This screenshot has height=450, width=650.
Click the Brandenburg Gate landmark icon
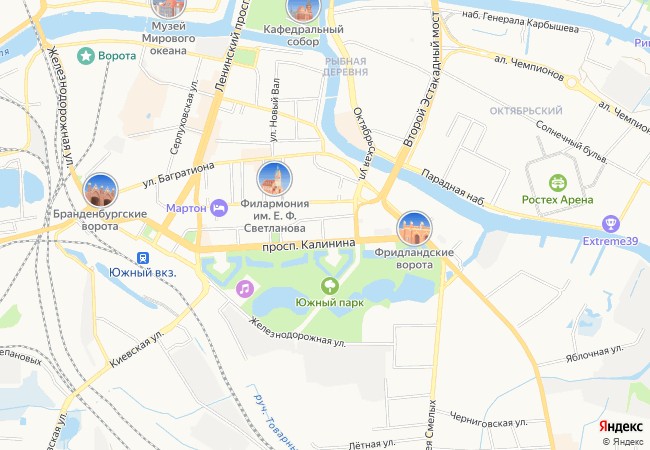click(x=100, y=191)
